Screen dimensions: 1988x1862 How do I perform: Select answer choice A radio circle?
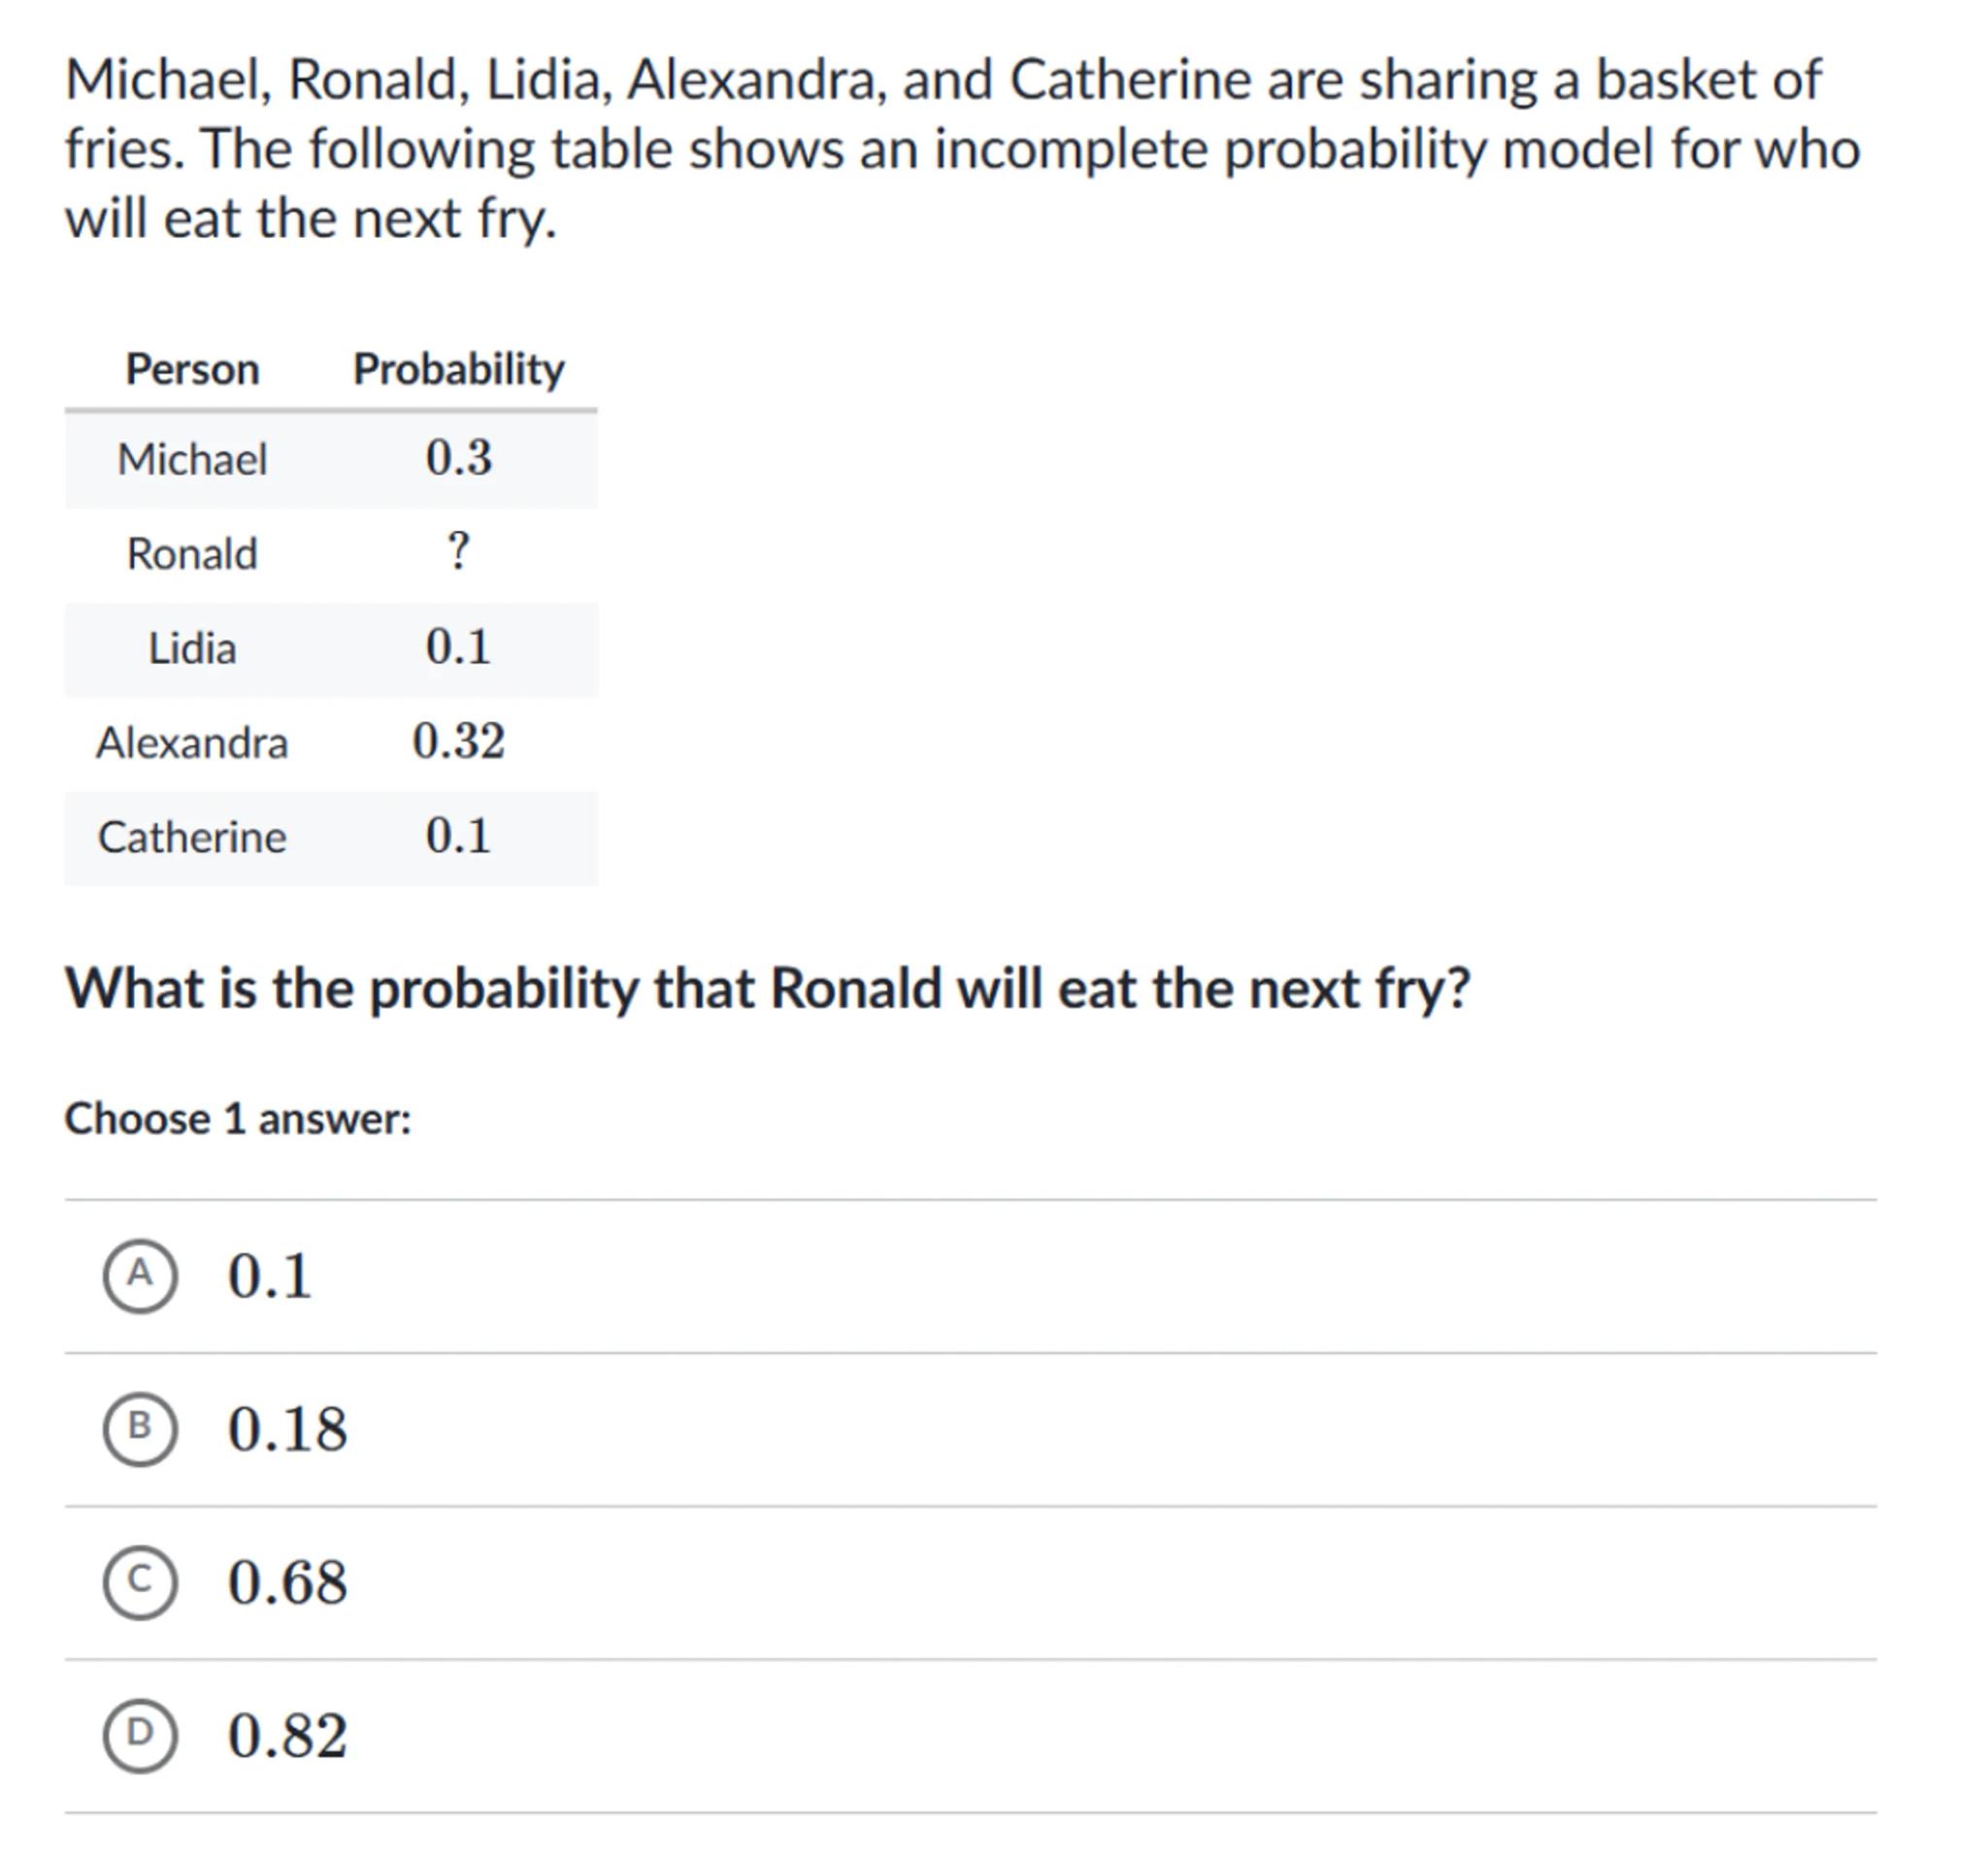click(140, 1275)
